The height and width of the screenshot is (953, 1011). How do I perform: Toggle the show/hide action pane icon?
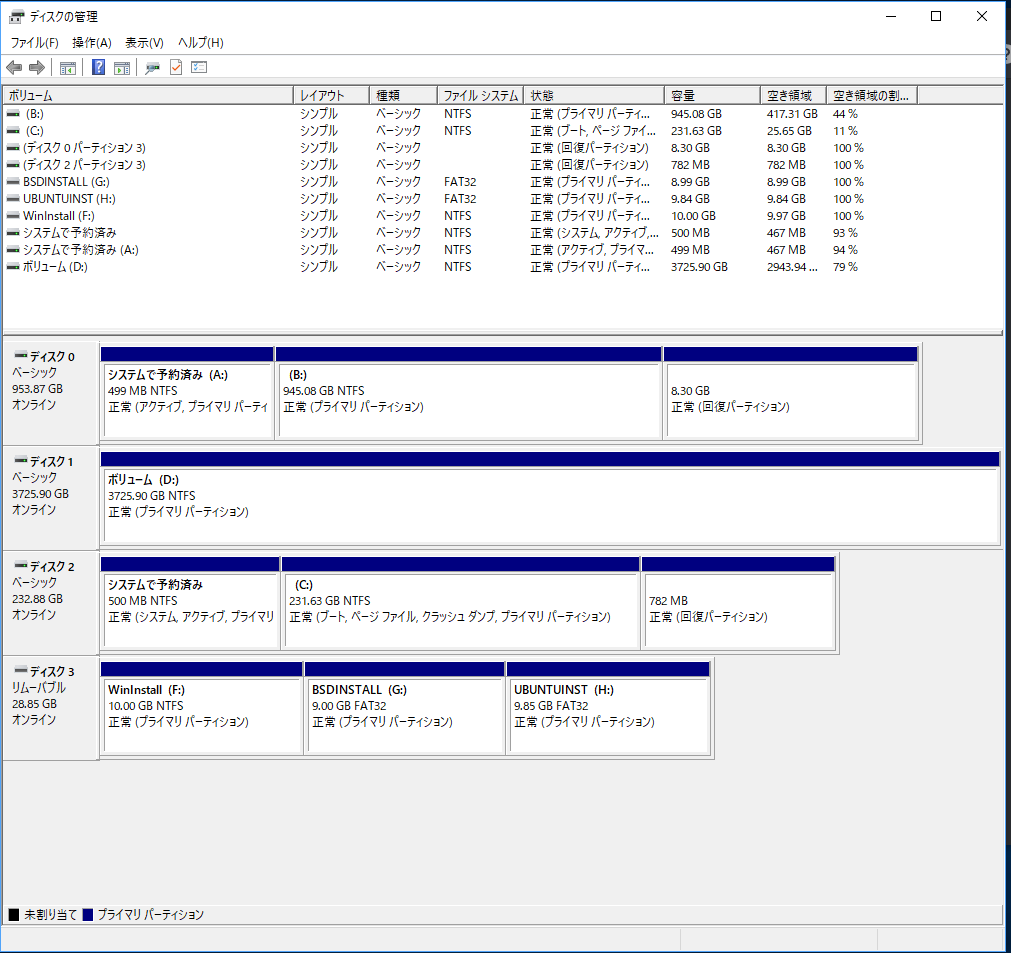tap(122, 67)
